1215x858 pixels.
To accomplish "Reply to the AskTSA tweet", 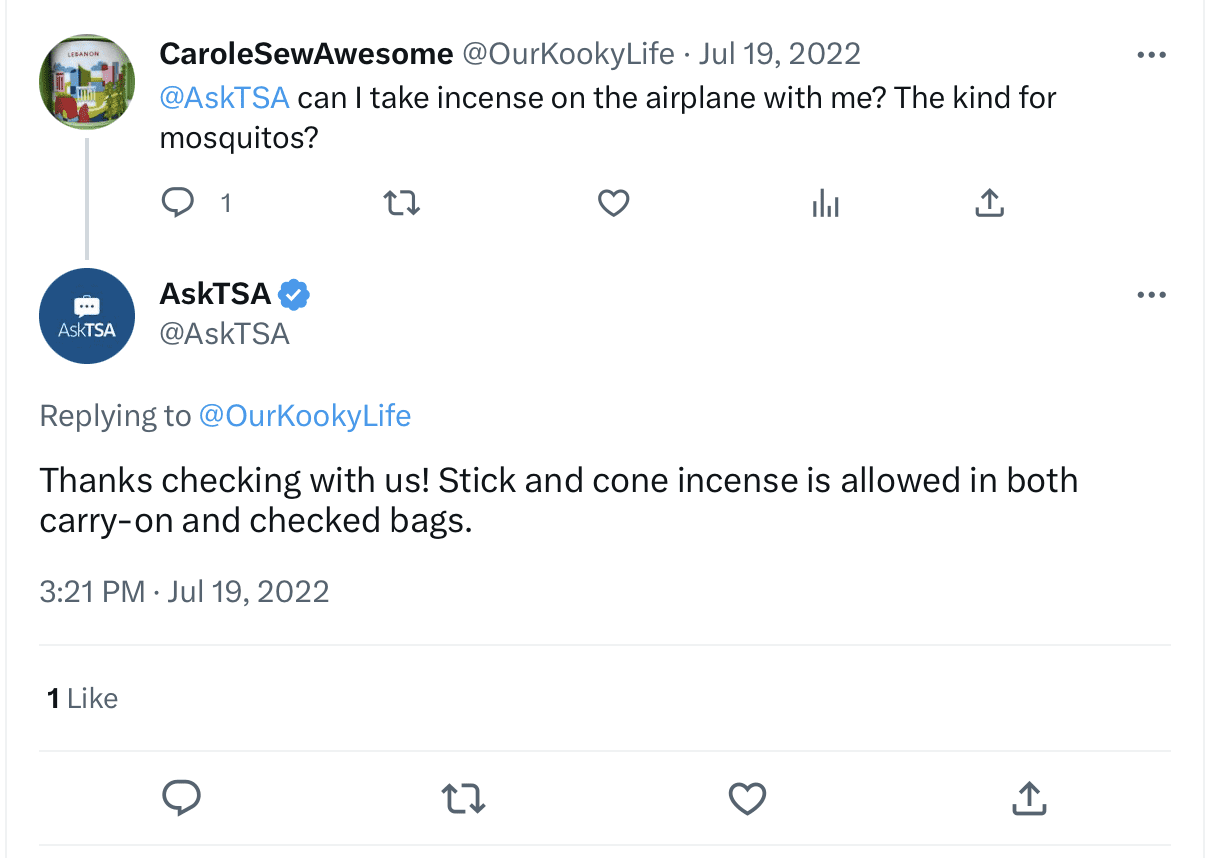I will coord(181,798).
